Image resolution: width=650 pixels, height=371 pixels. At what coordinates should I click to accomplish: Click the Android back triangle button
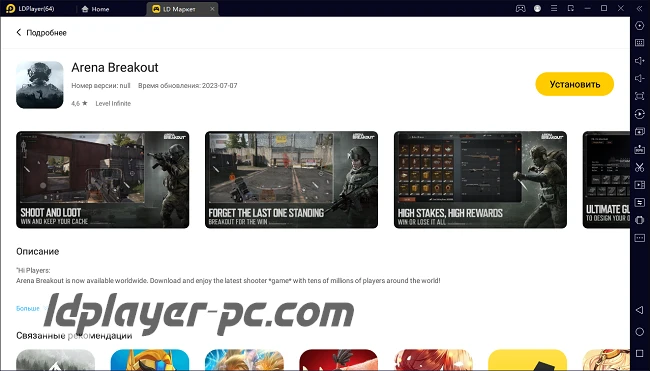[x=640, y=310]
